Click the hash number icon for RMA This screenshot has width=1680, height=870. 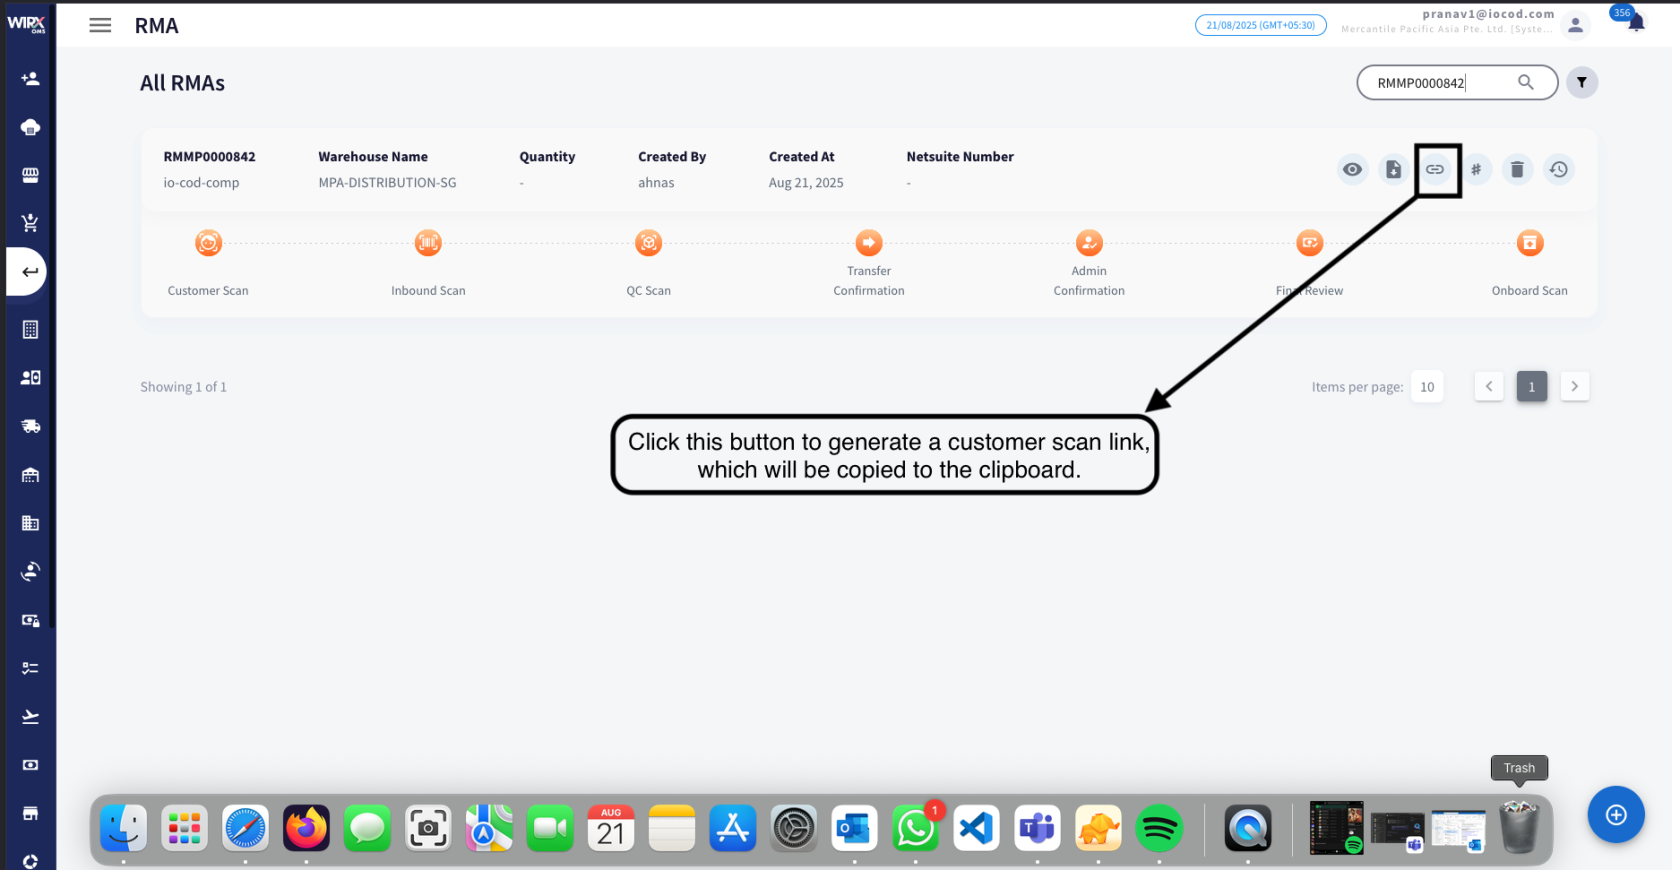[1476, 169]
